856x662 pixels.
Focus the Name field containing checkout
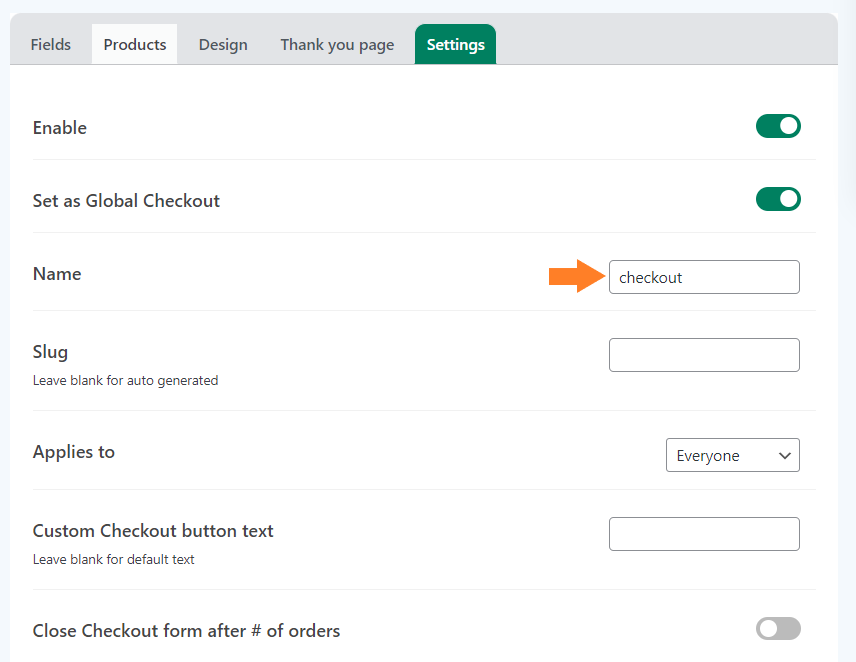coord(704,277)
